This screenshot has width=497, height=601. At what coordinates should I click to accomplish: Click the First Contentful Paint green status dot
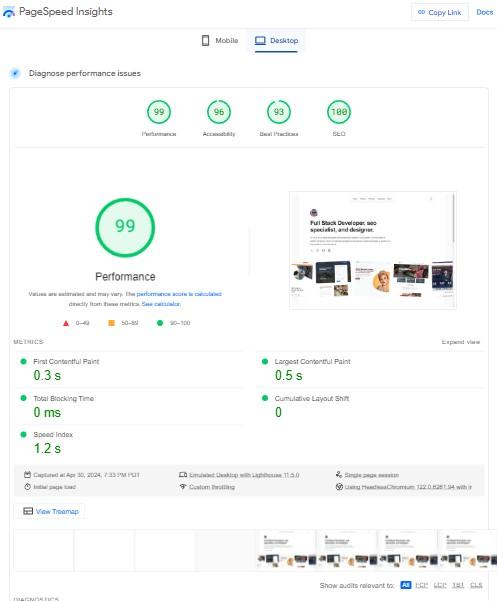[x=23, y=361]
